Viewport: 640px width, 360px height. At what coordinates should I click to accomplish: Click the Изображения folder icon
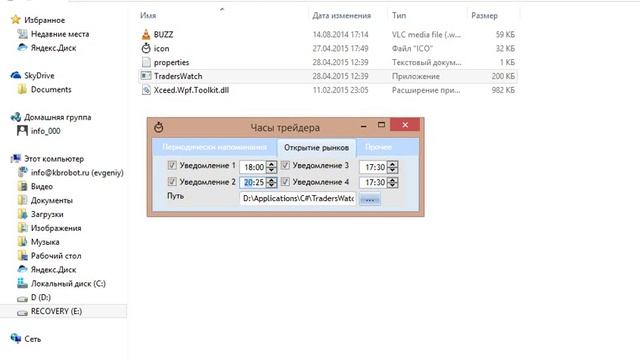click(22, 228)
